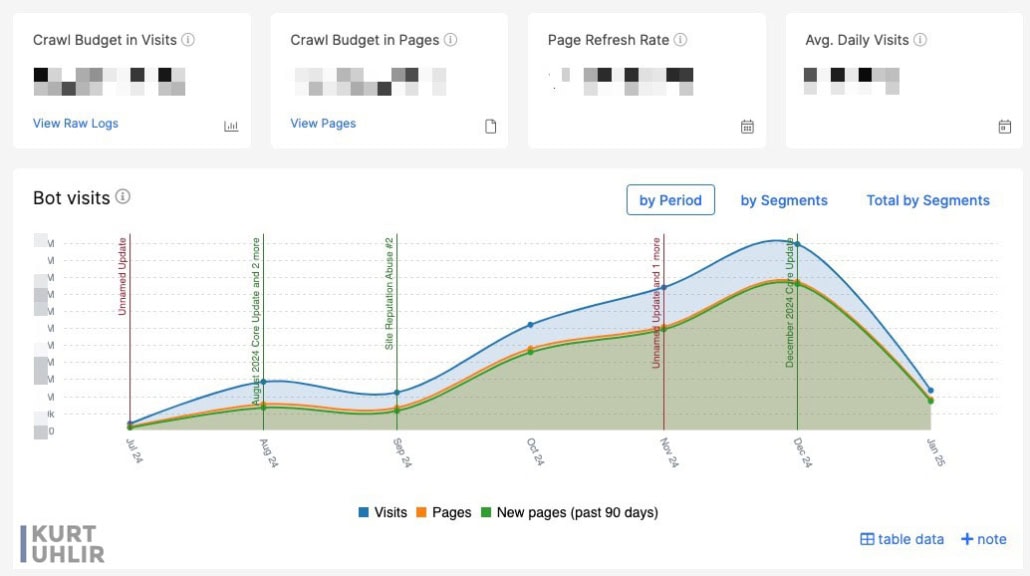Click the bar chart icon in Crawl Budget in Visits card

tap(231, 125)
